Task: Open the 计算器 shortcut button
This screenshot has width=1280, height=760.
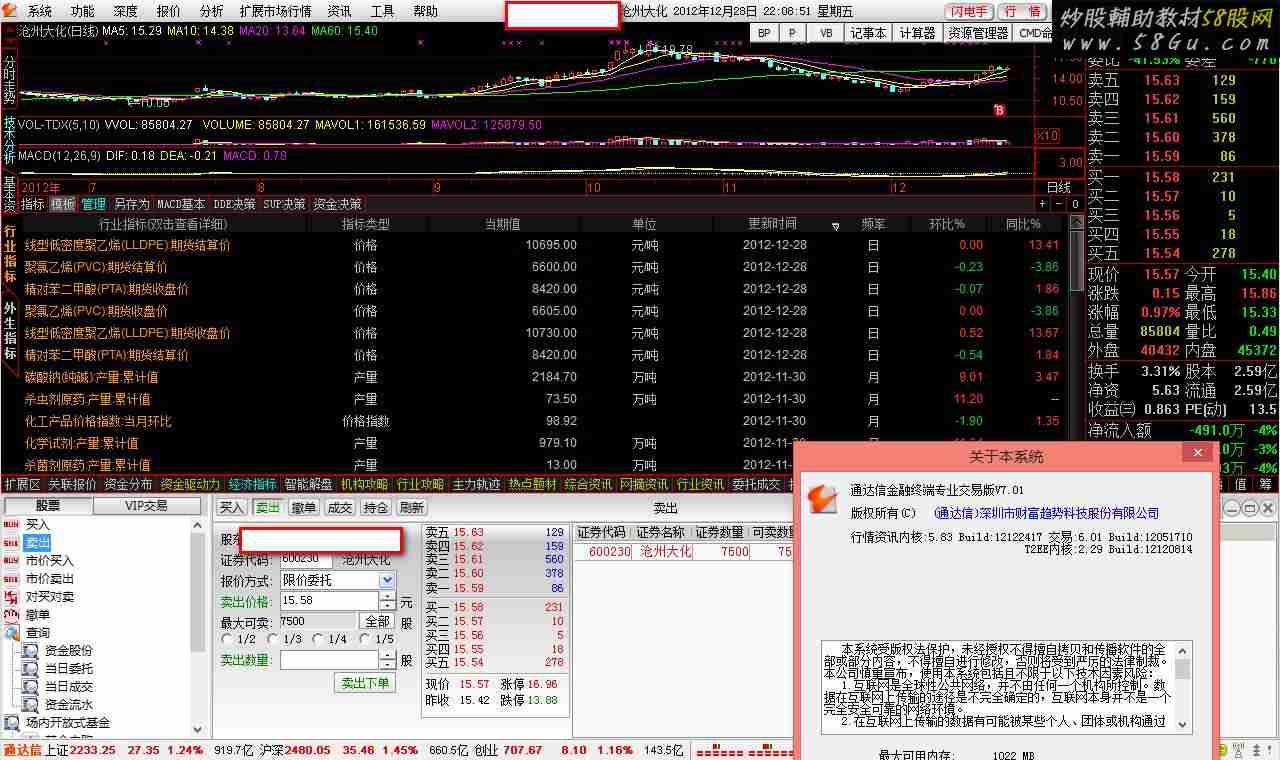Action: coord(917,33)
